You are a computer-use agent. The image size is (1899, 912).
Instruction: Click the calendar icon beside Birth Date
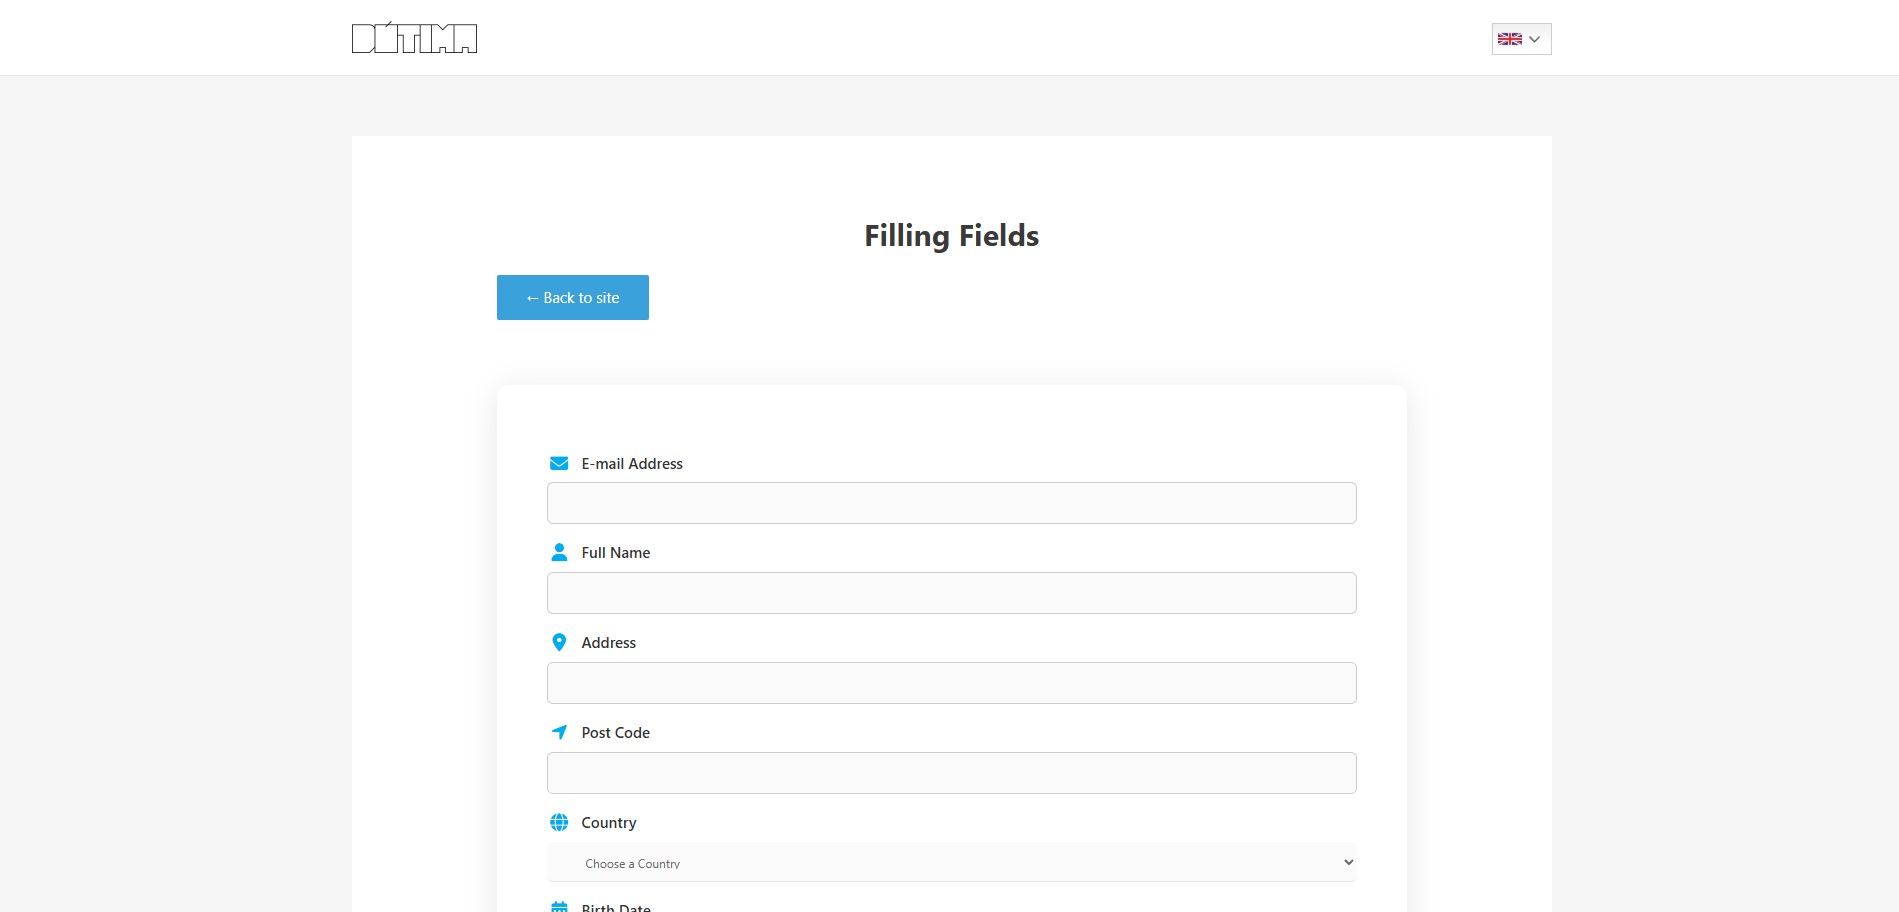click(559, 907)
